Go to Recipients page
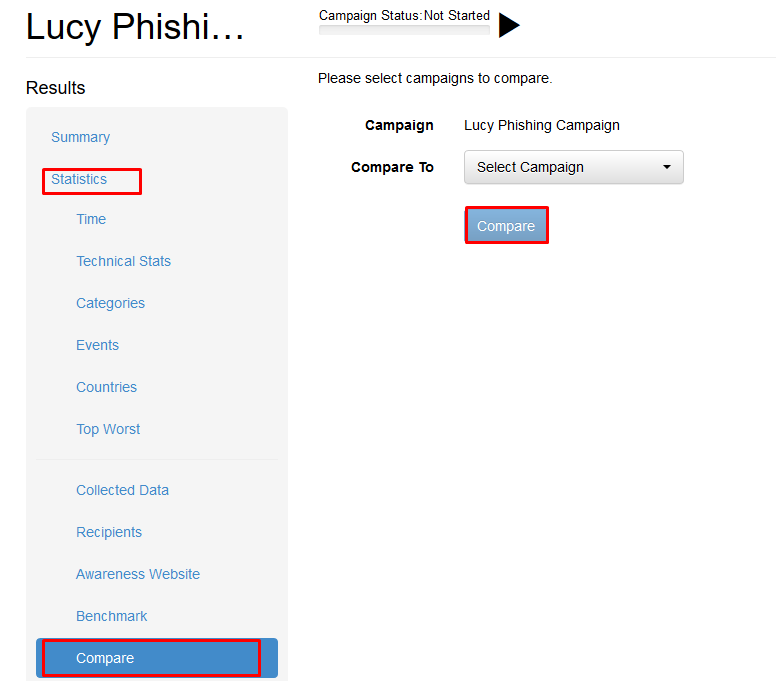This screenshot has width=776, height=681. [109, 532]
